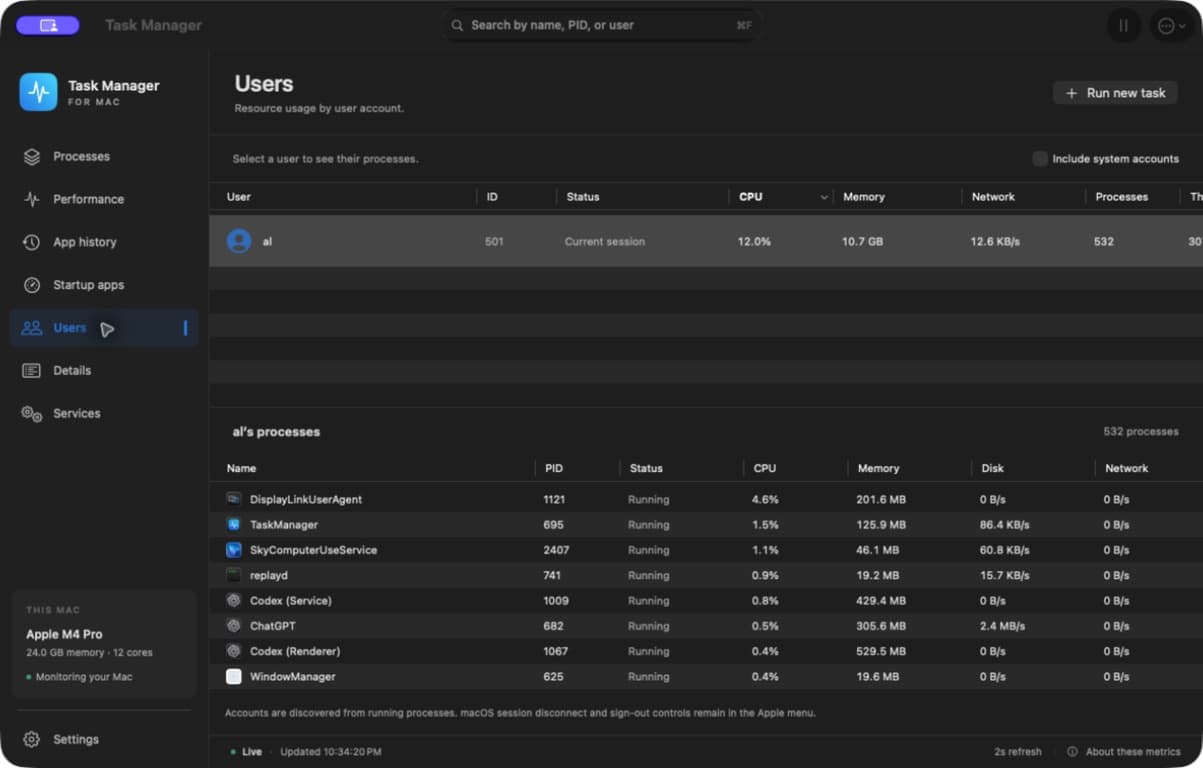
Task: Open Settings from the sidebar bottom
Action: tap(104, 740)
